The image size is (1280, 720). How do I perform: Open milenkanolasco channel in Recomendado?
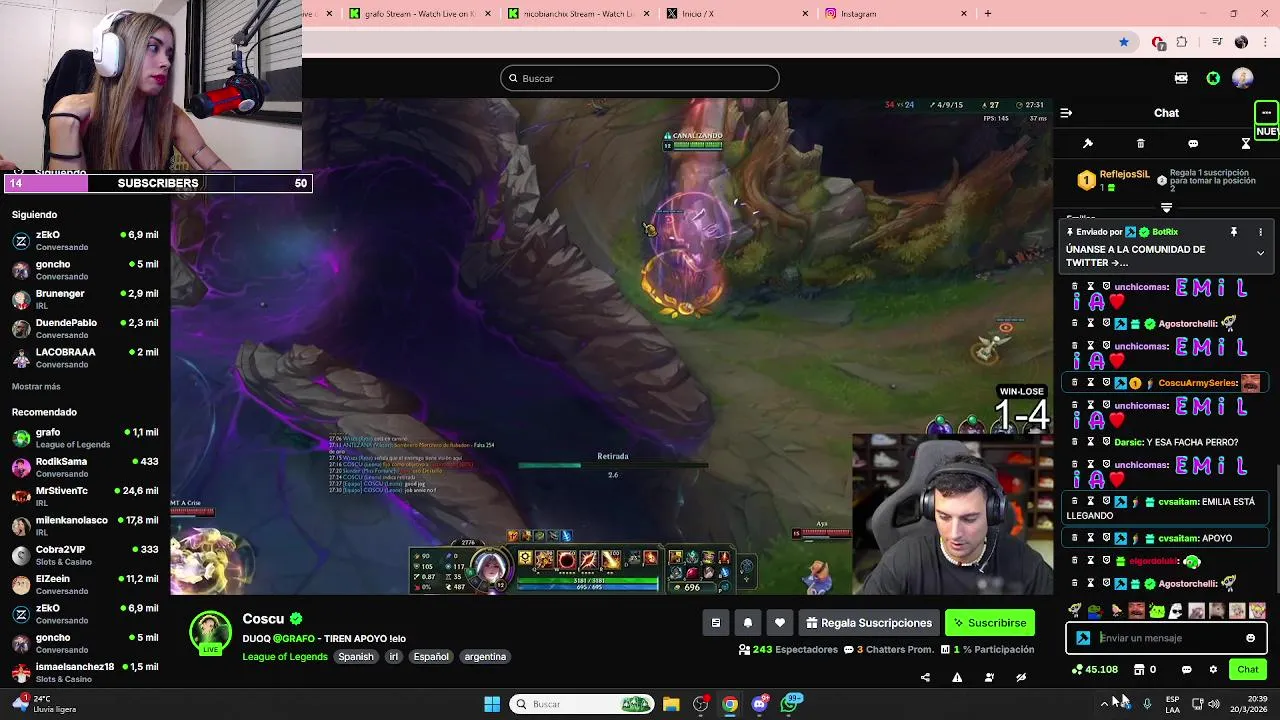point(85,525)
